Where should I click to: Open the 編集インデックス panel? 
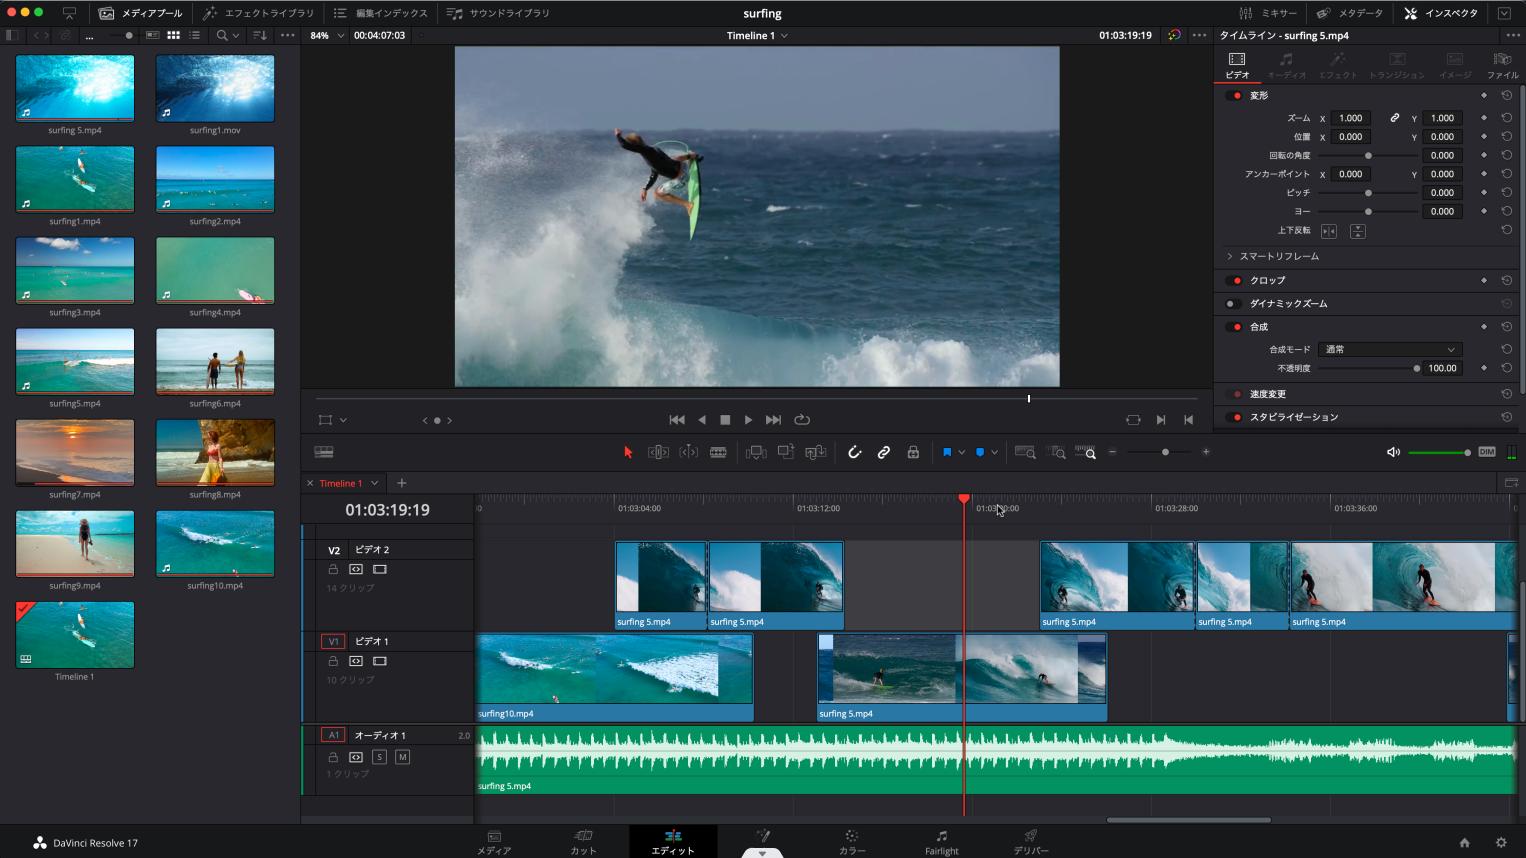point(380,13)
